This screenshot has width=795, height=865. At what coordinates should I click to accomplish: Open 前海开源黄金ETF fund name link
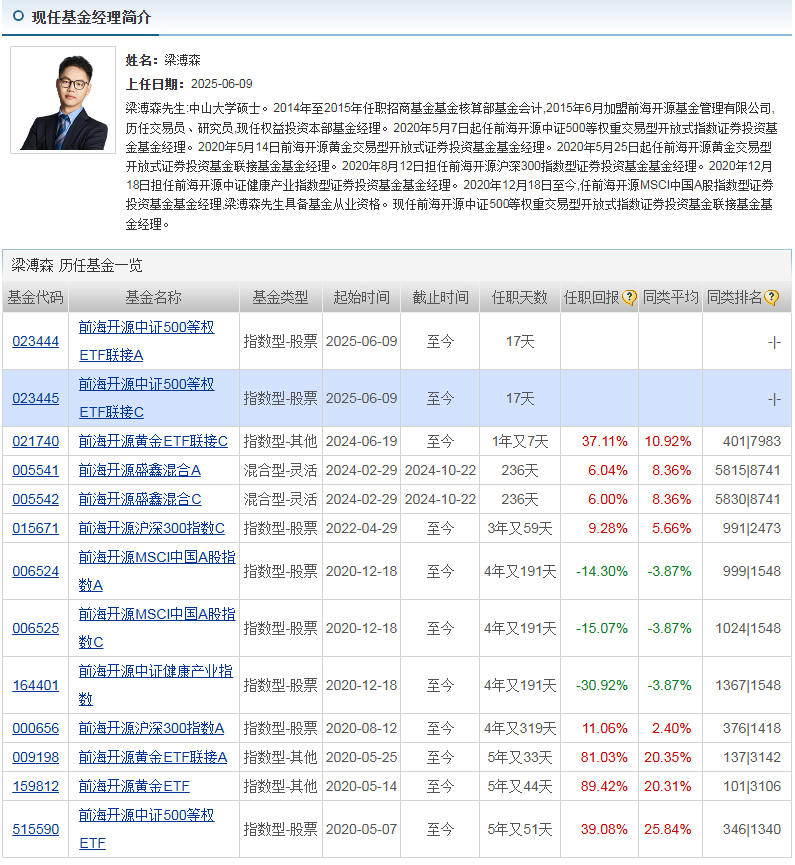(134, 786)
